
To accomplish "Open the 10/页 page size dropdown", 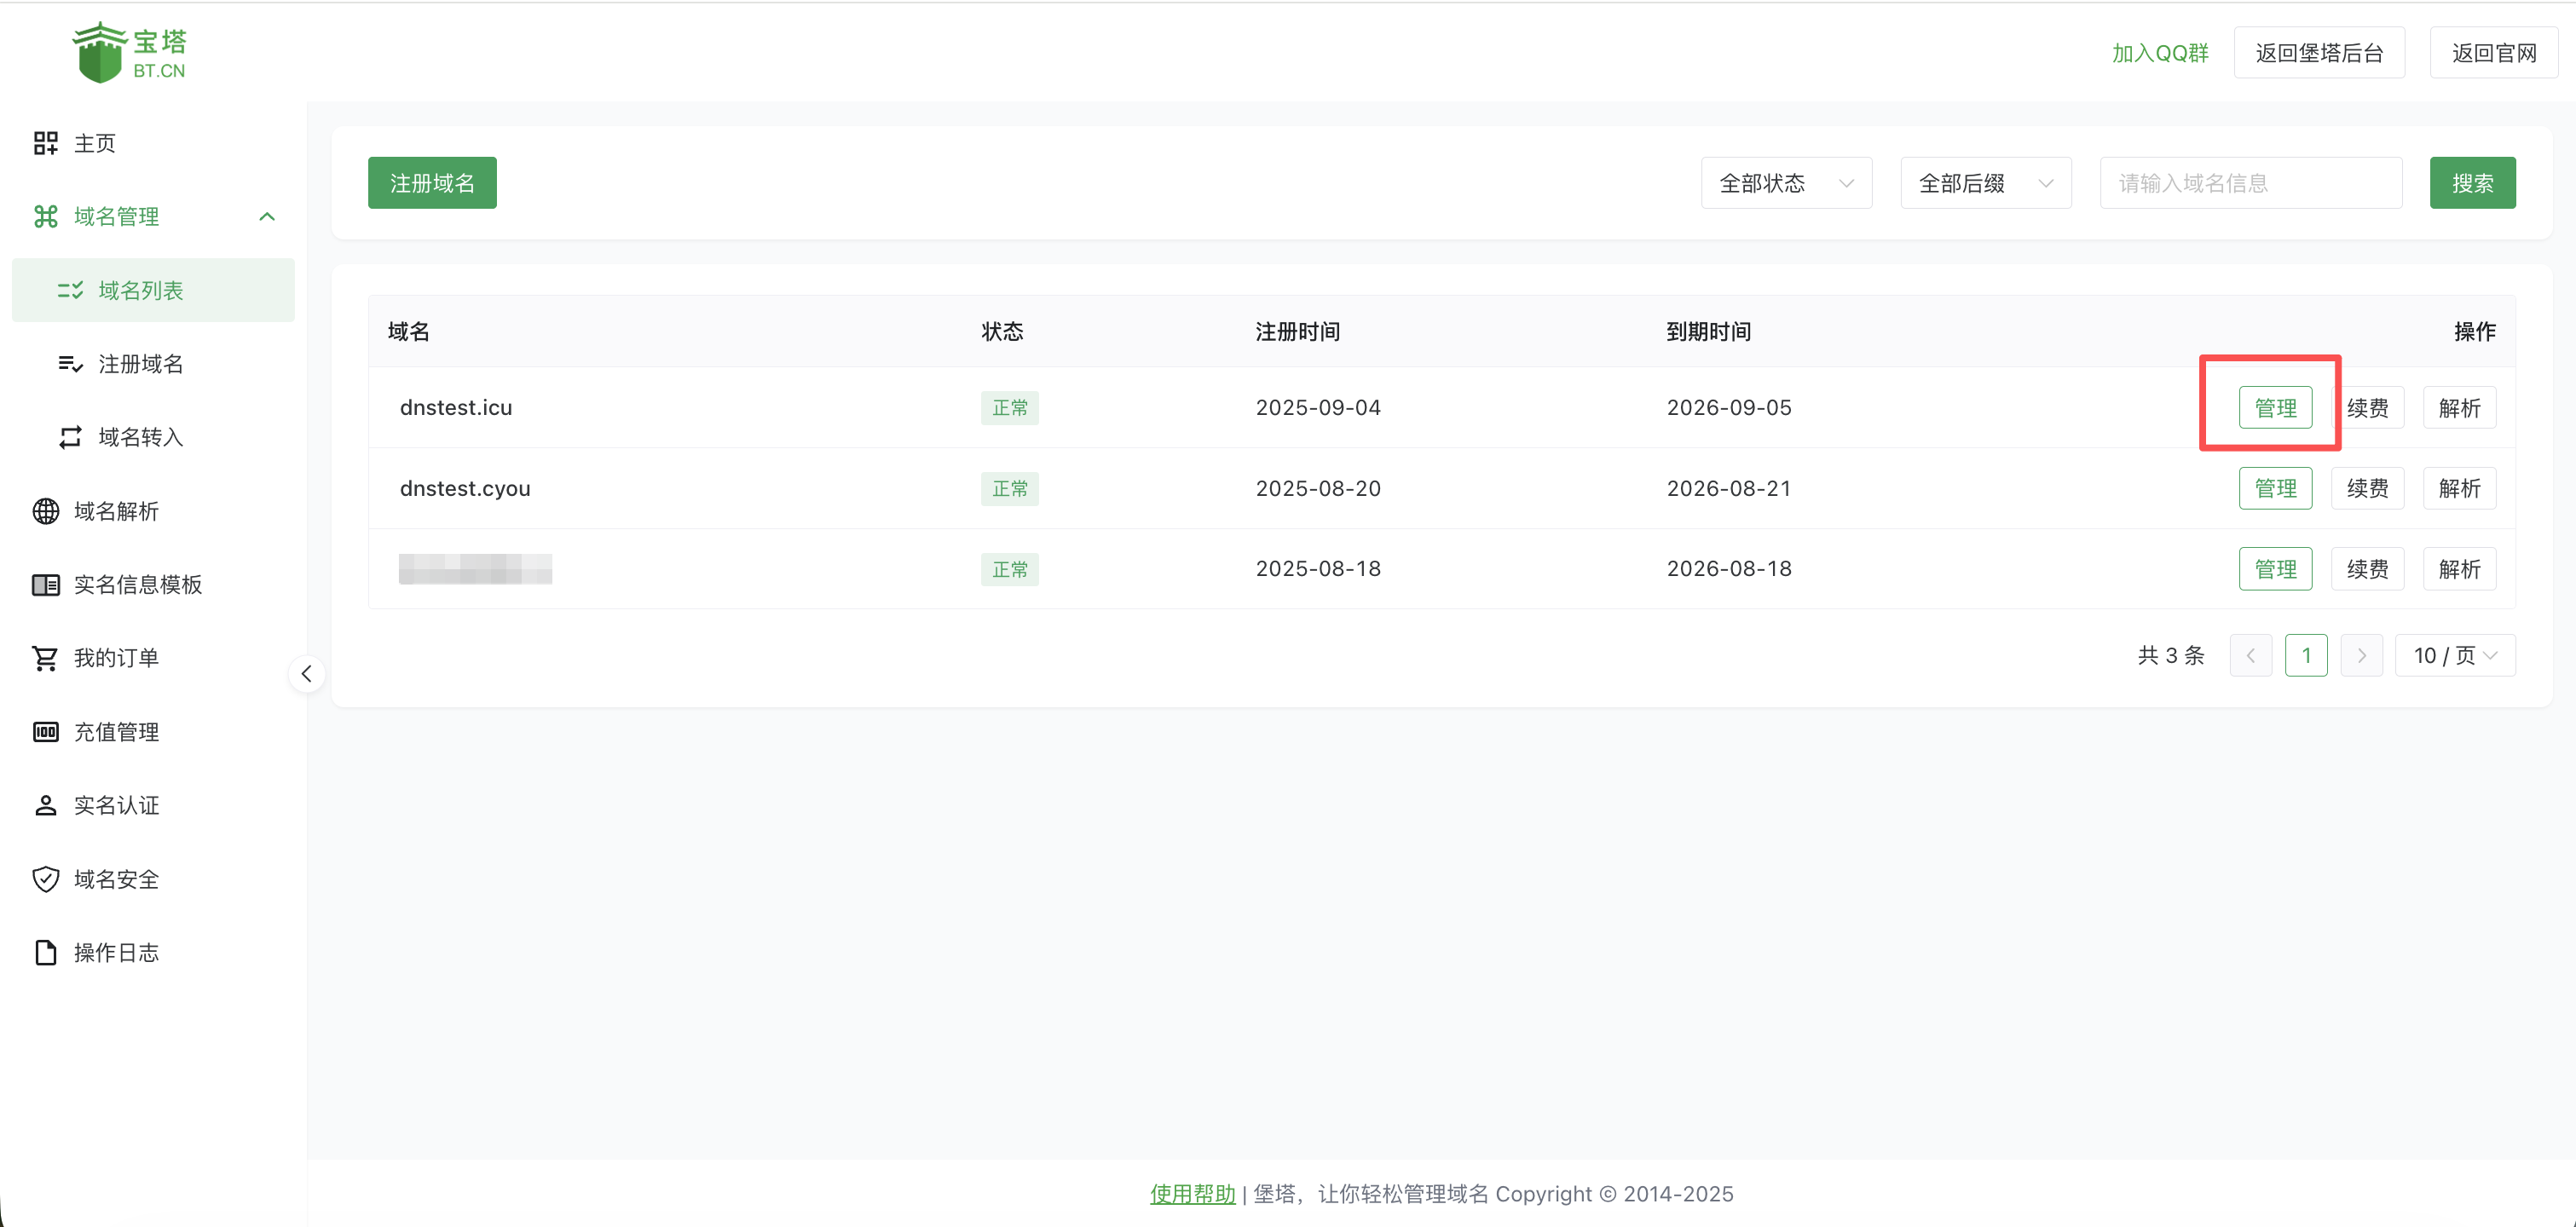I will pos(2455,655).
